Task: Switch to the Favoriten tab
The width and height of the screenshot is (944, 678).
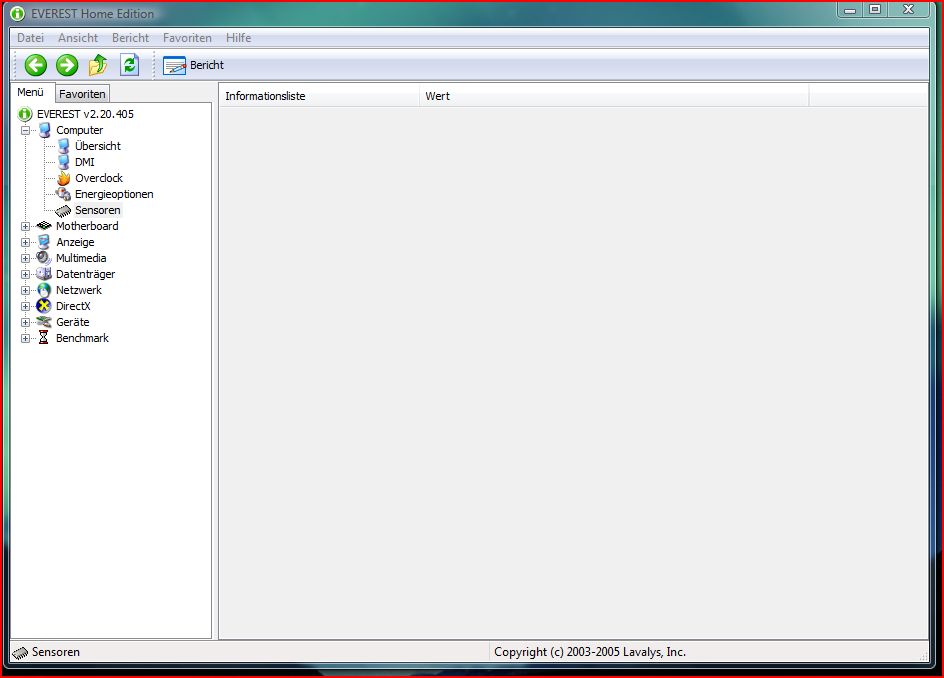Action: click(x=82, y=94)
